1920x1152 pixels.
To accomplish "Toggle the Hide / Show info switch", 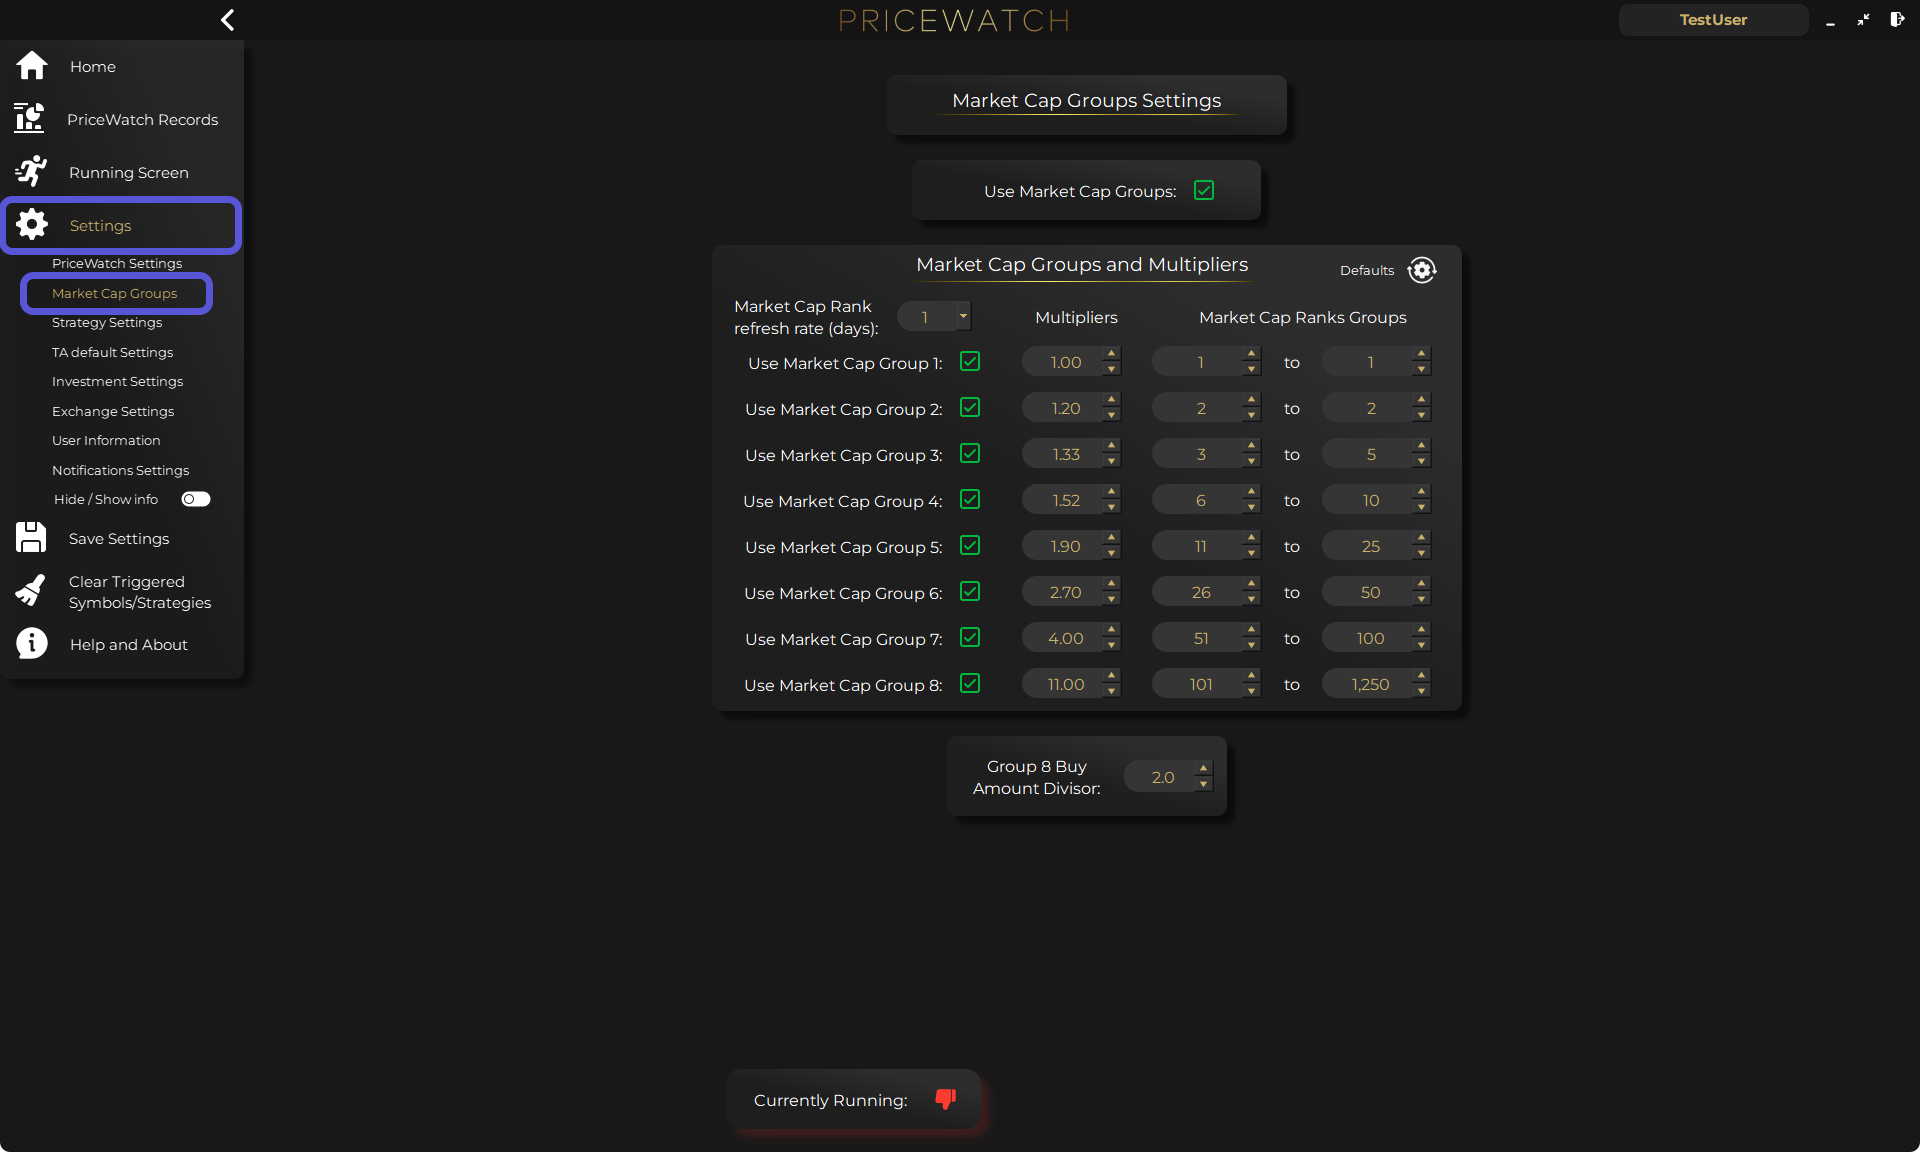I will [196, 499].
